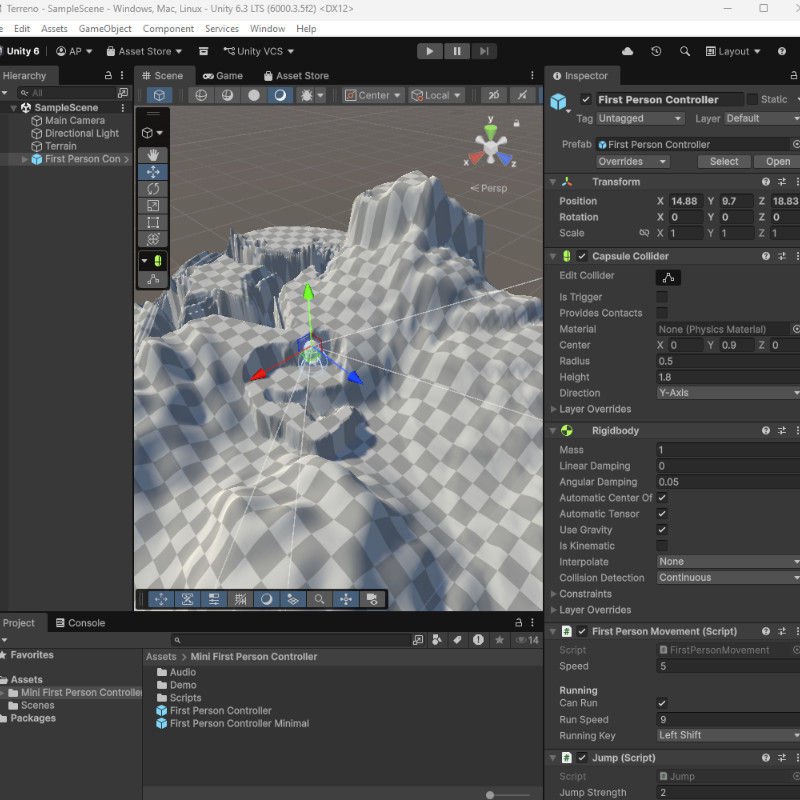The width and height of the screenshot is (800, 800).
Task: Open the Tag Untagged dropdown
Action: (640, 118)
